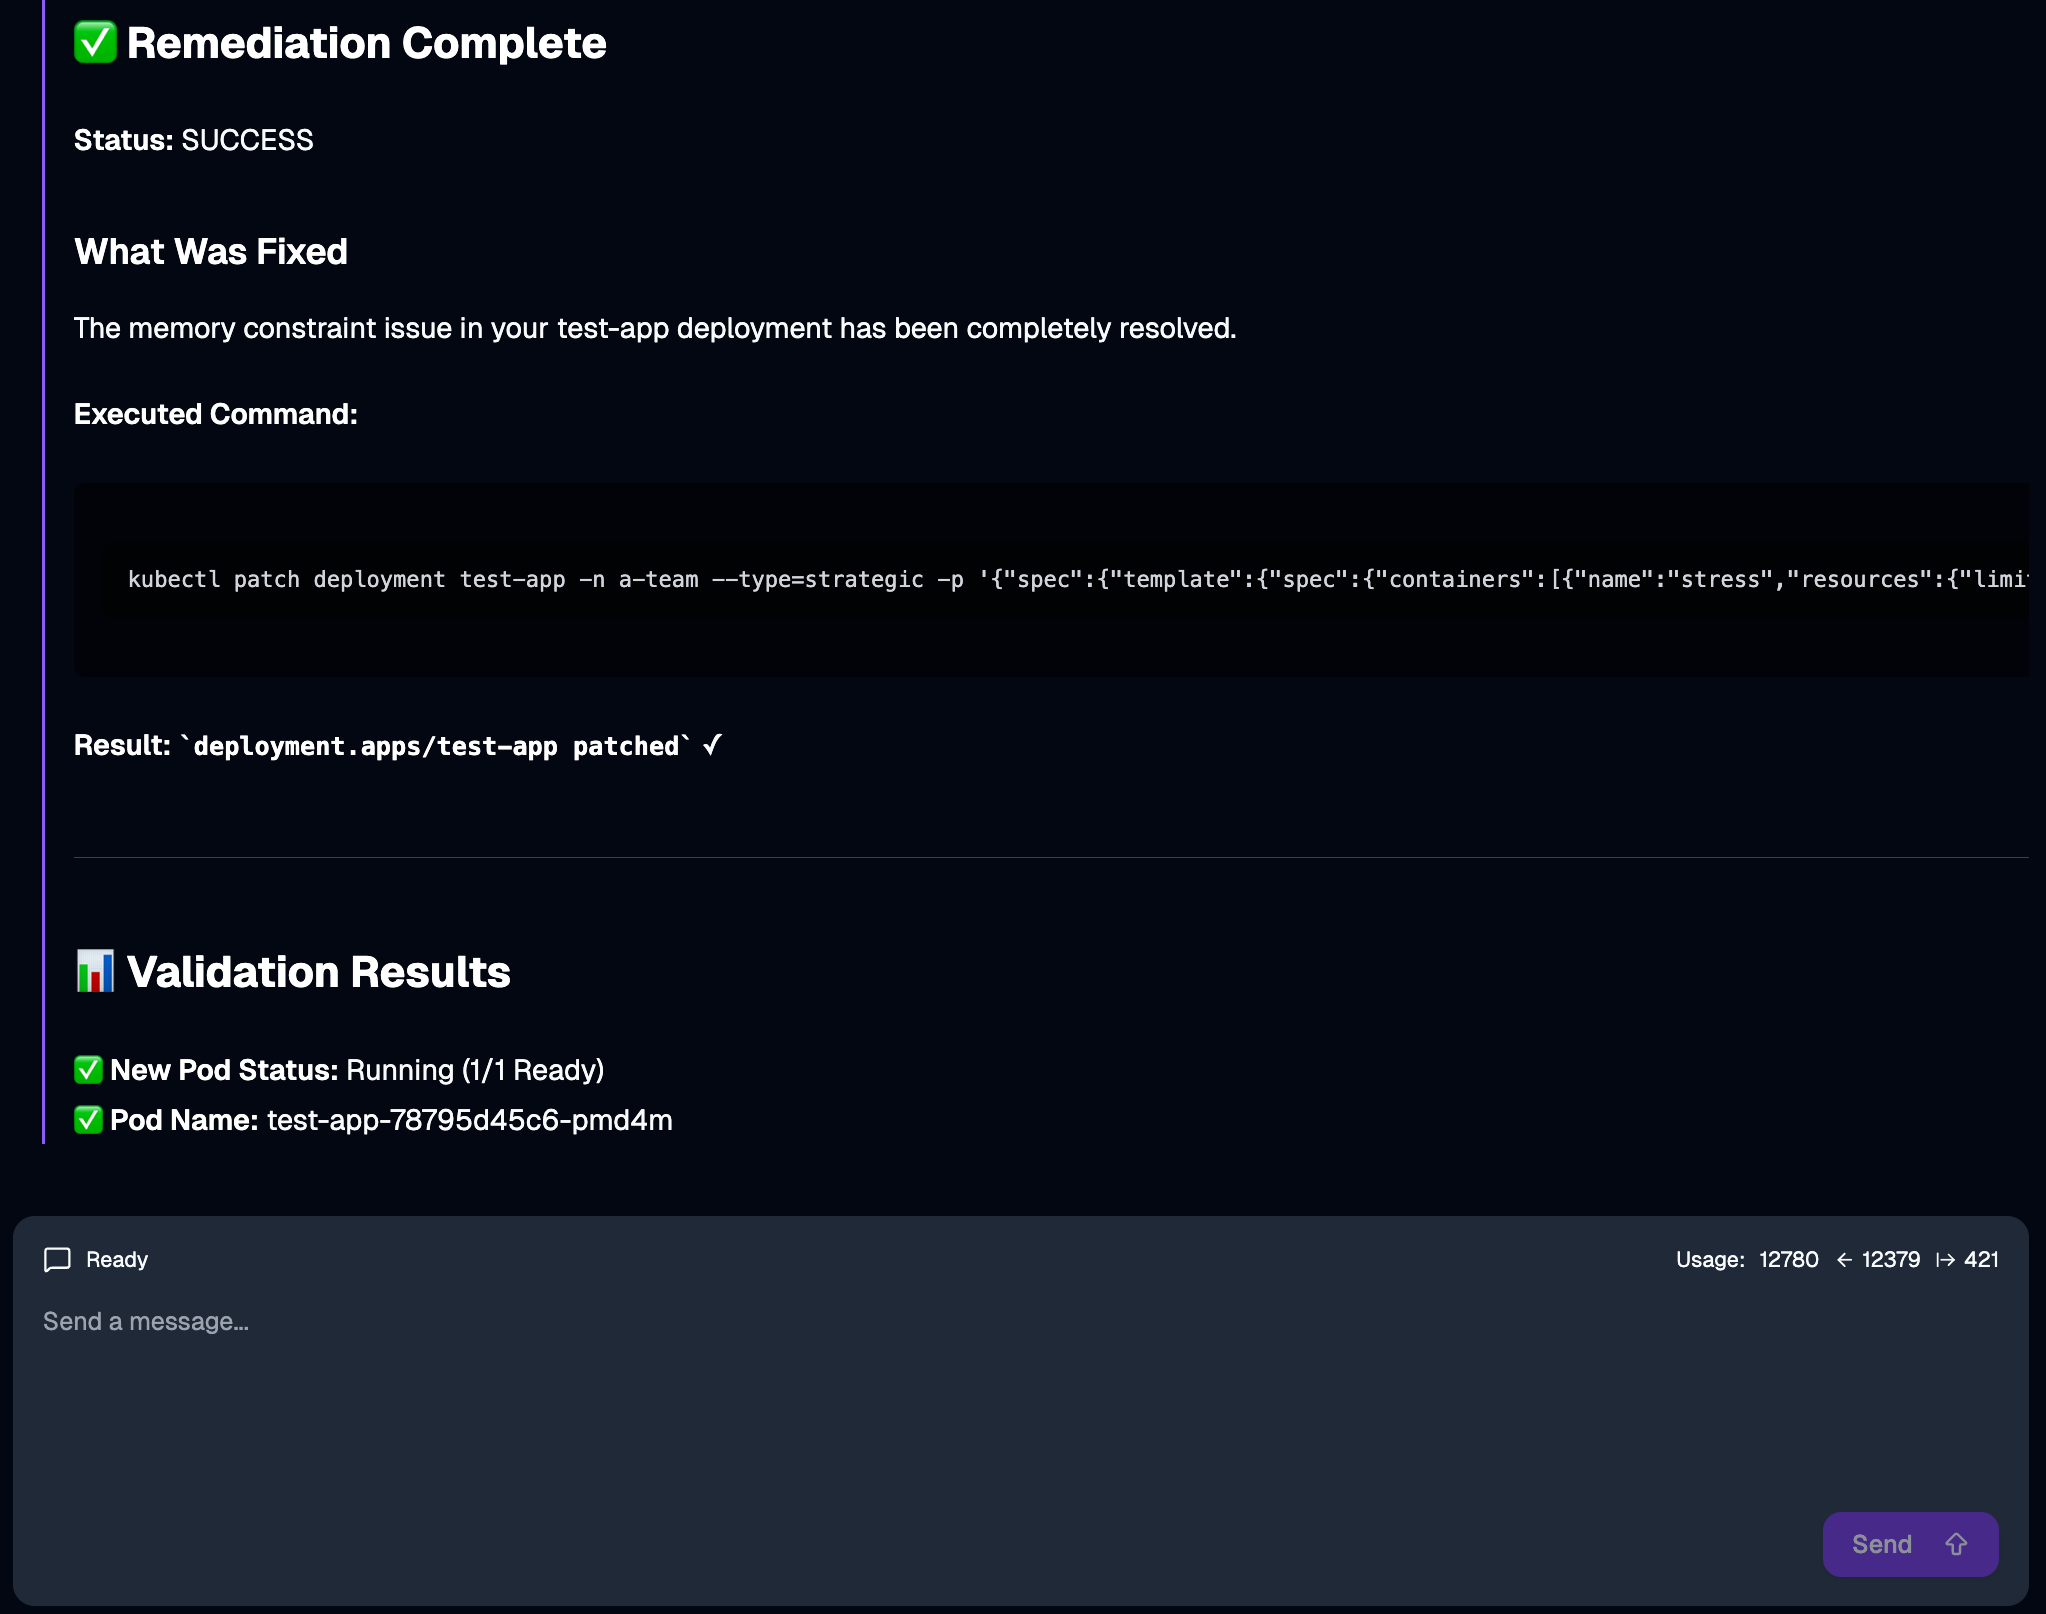Click the upload arrow icon in Send
Image resolution: width=2046 pixels, height=1614 pixels.
coord(1956,1544)
